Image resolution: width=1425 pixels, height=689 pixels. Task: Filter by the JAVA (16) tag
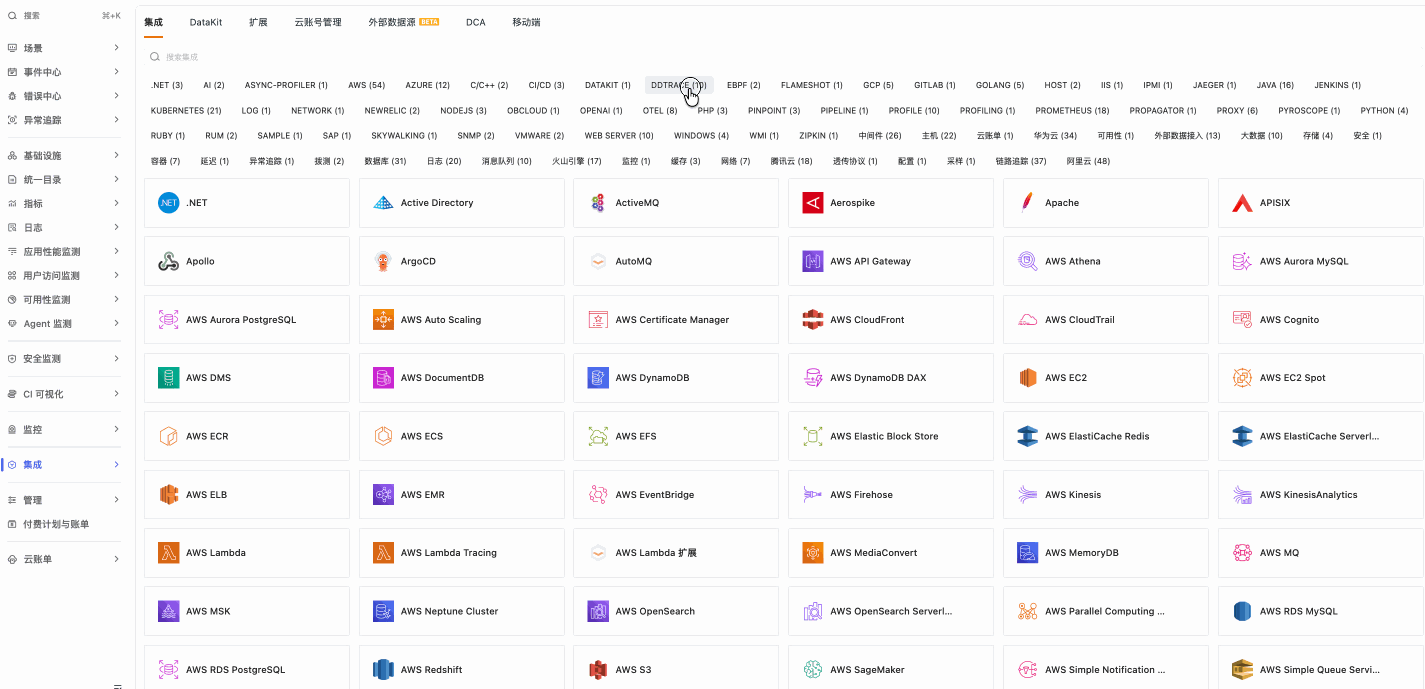pyautogui.click(x=1275, y=85)
